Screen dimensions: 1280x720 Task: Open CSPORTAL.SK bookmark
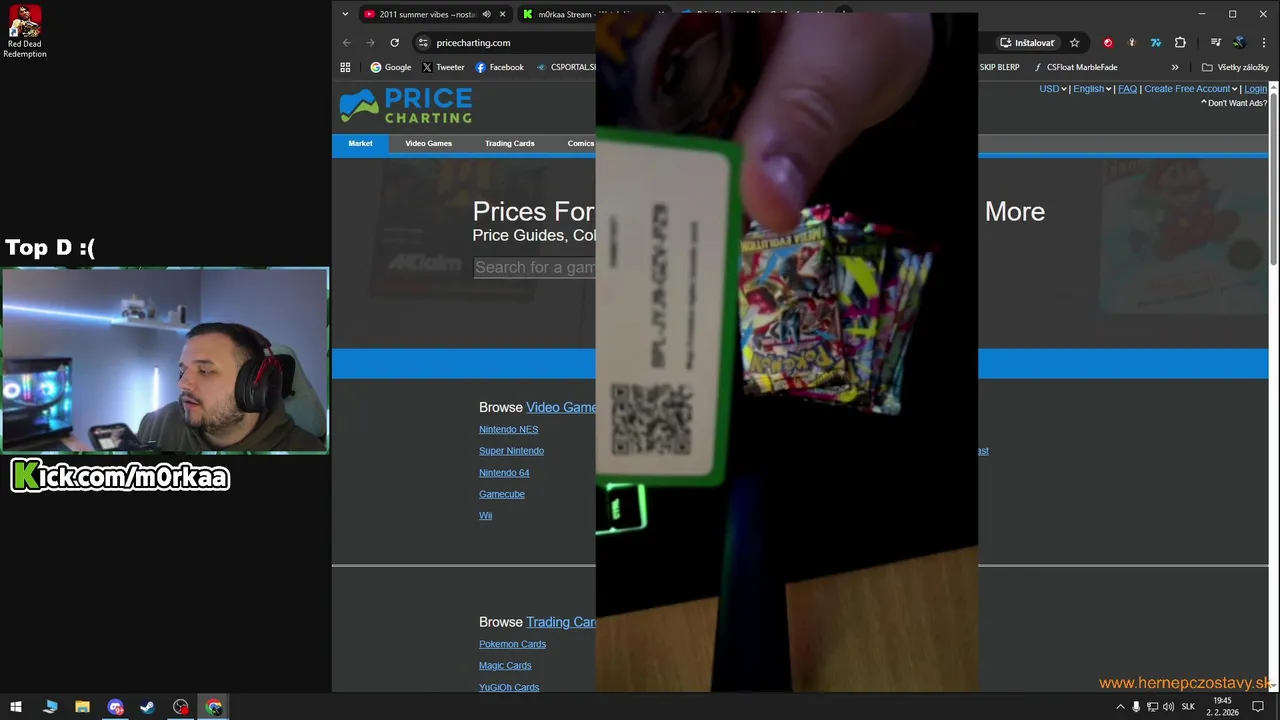[x=566, y=67]
